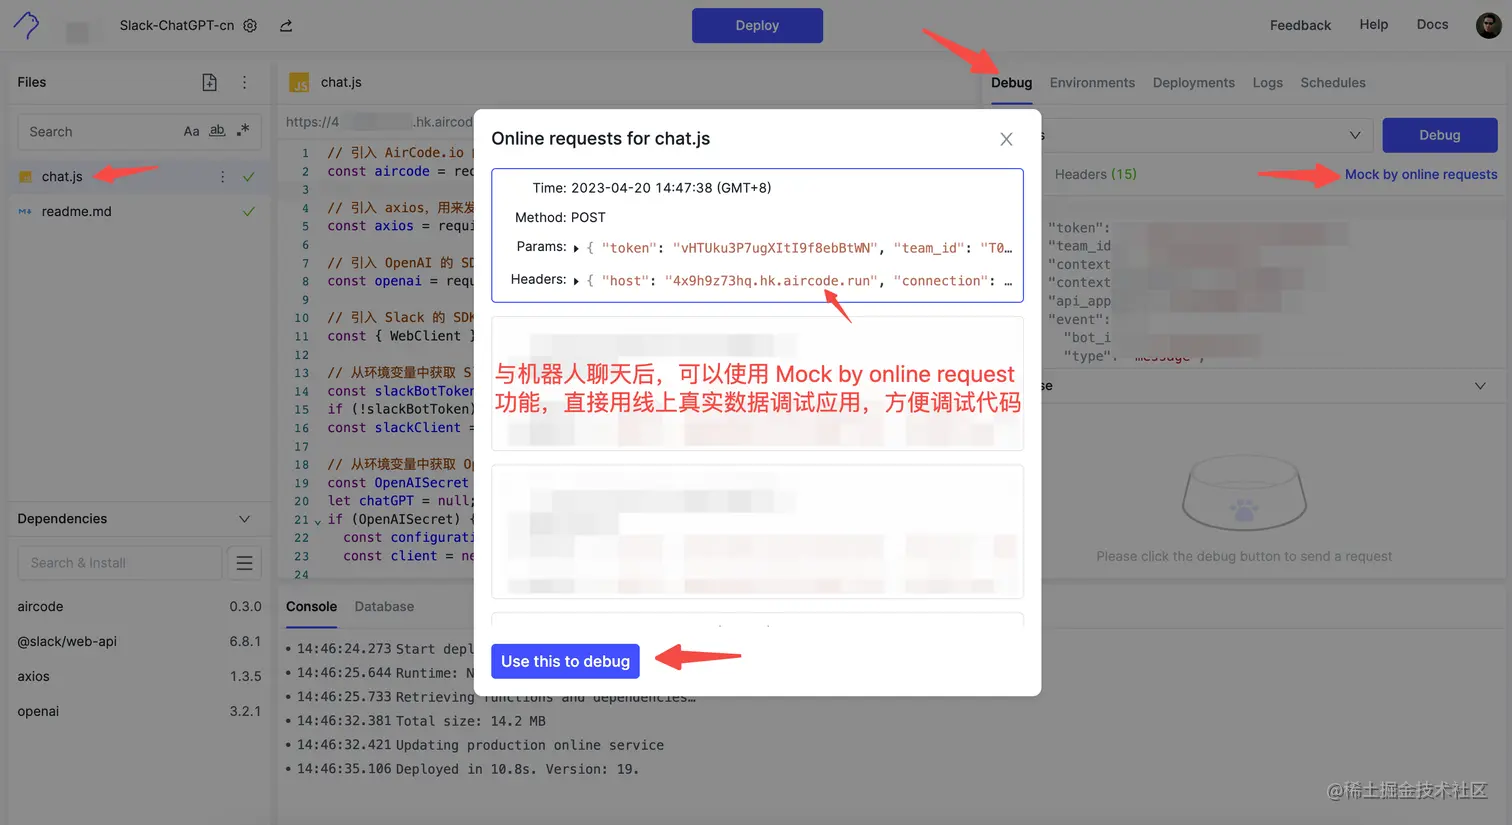The width and height of the screenshot is (1512, 825).
Task: Open the Help link
Action: [x=1373, y=25]
